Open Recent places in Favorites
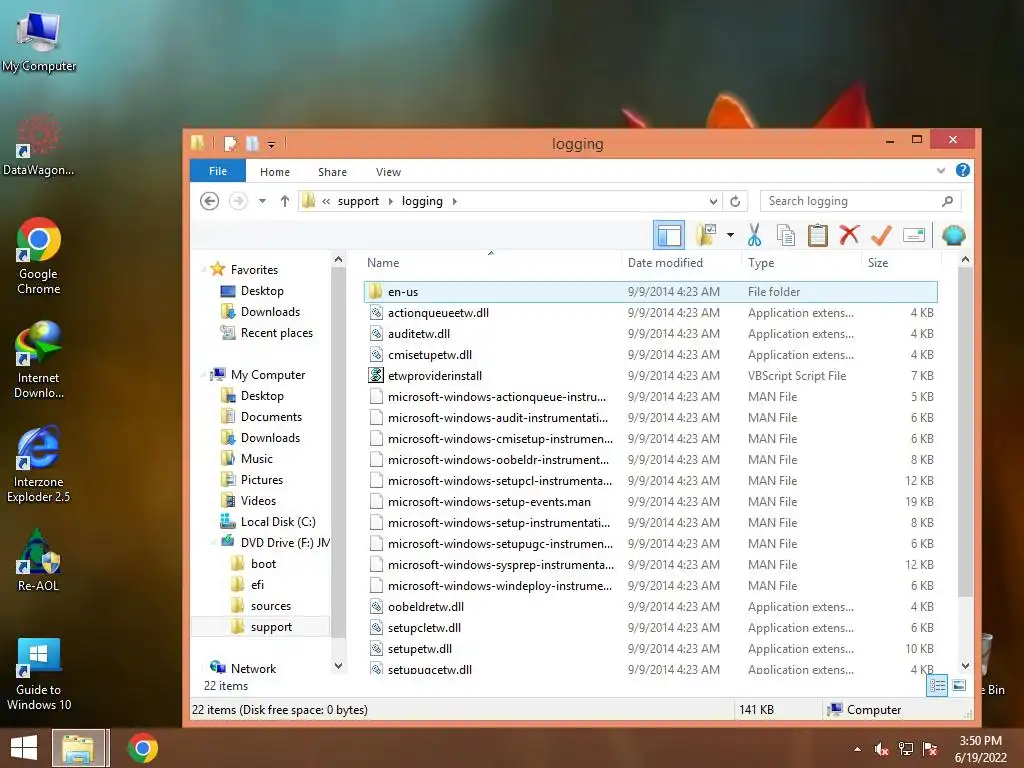 click(x=266, y=333)
